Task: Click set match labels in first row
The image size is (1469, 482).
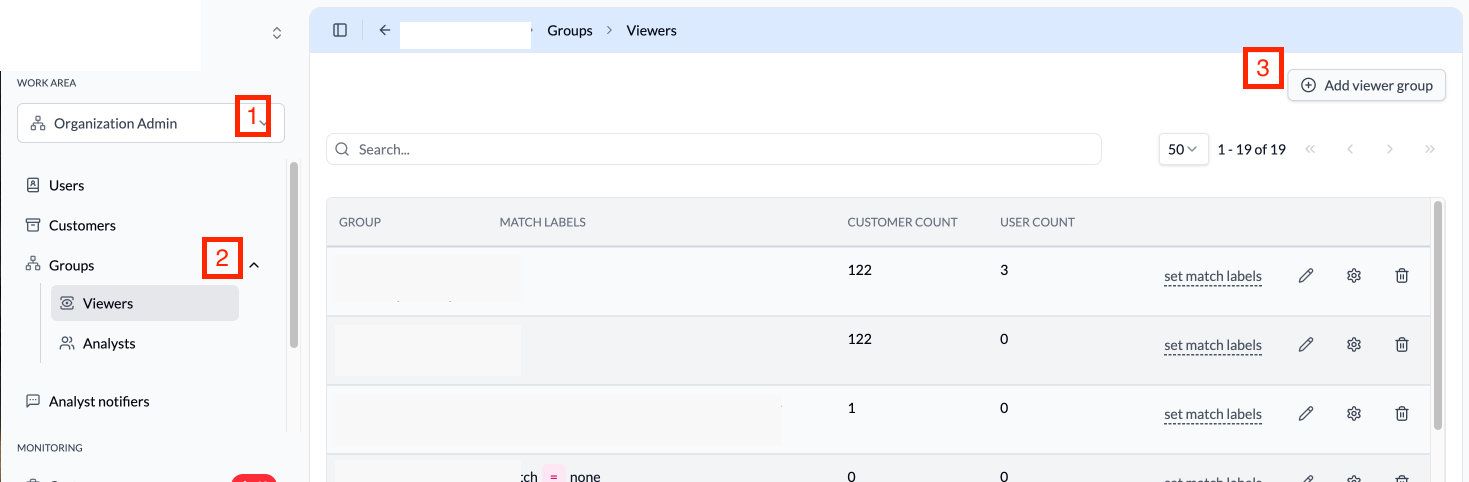Action: click(1212, 276)
